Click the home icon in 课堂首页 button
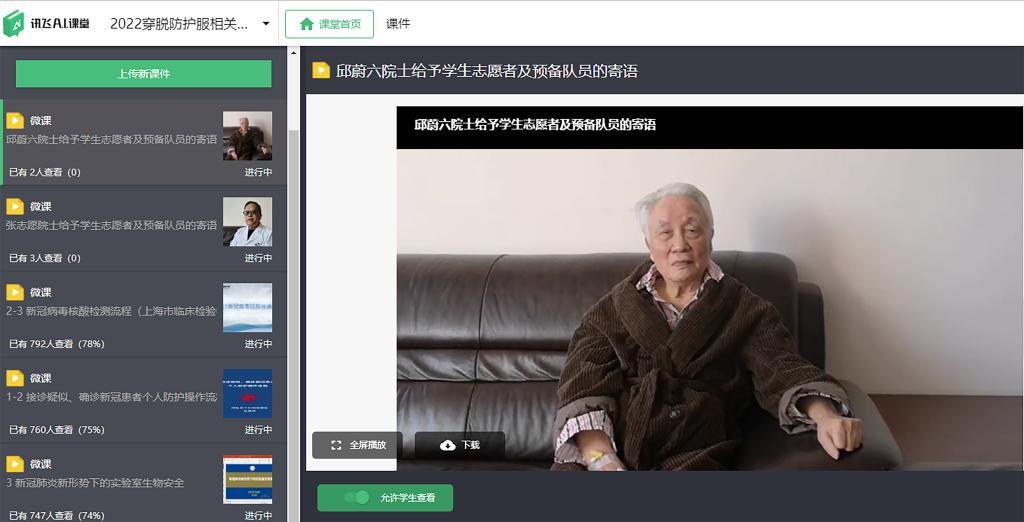The height and width of the screenshot is (522, 1024). pos(307,24)
